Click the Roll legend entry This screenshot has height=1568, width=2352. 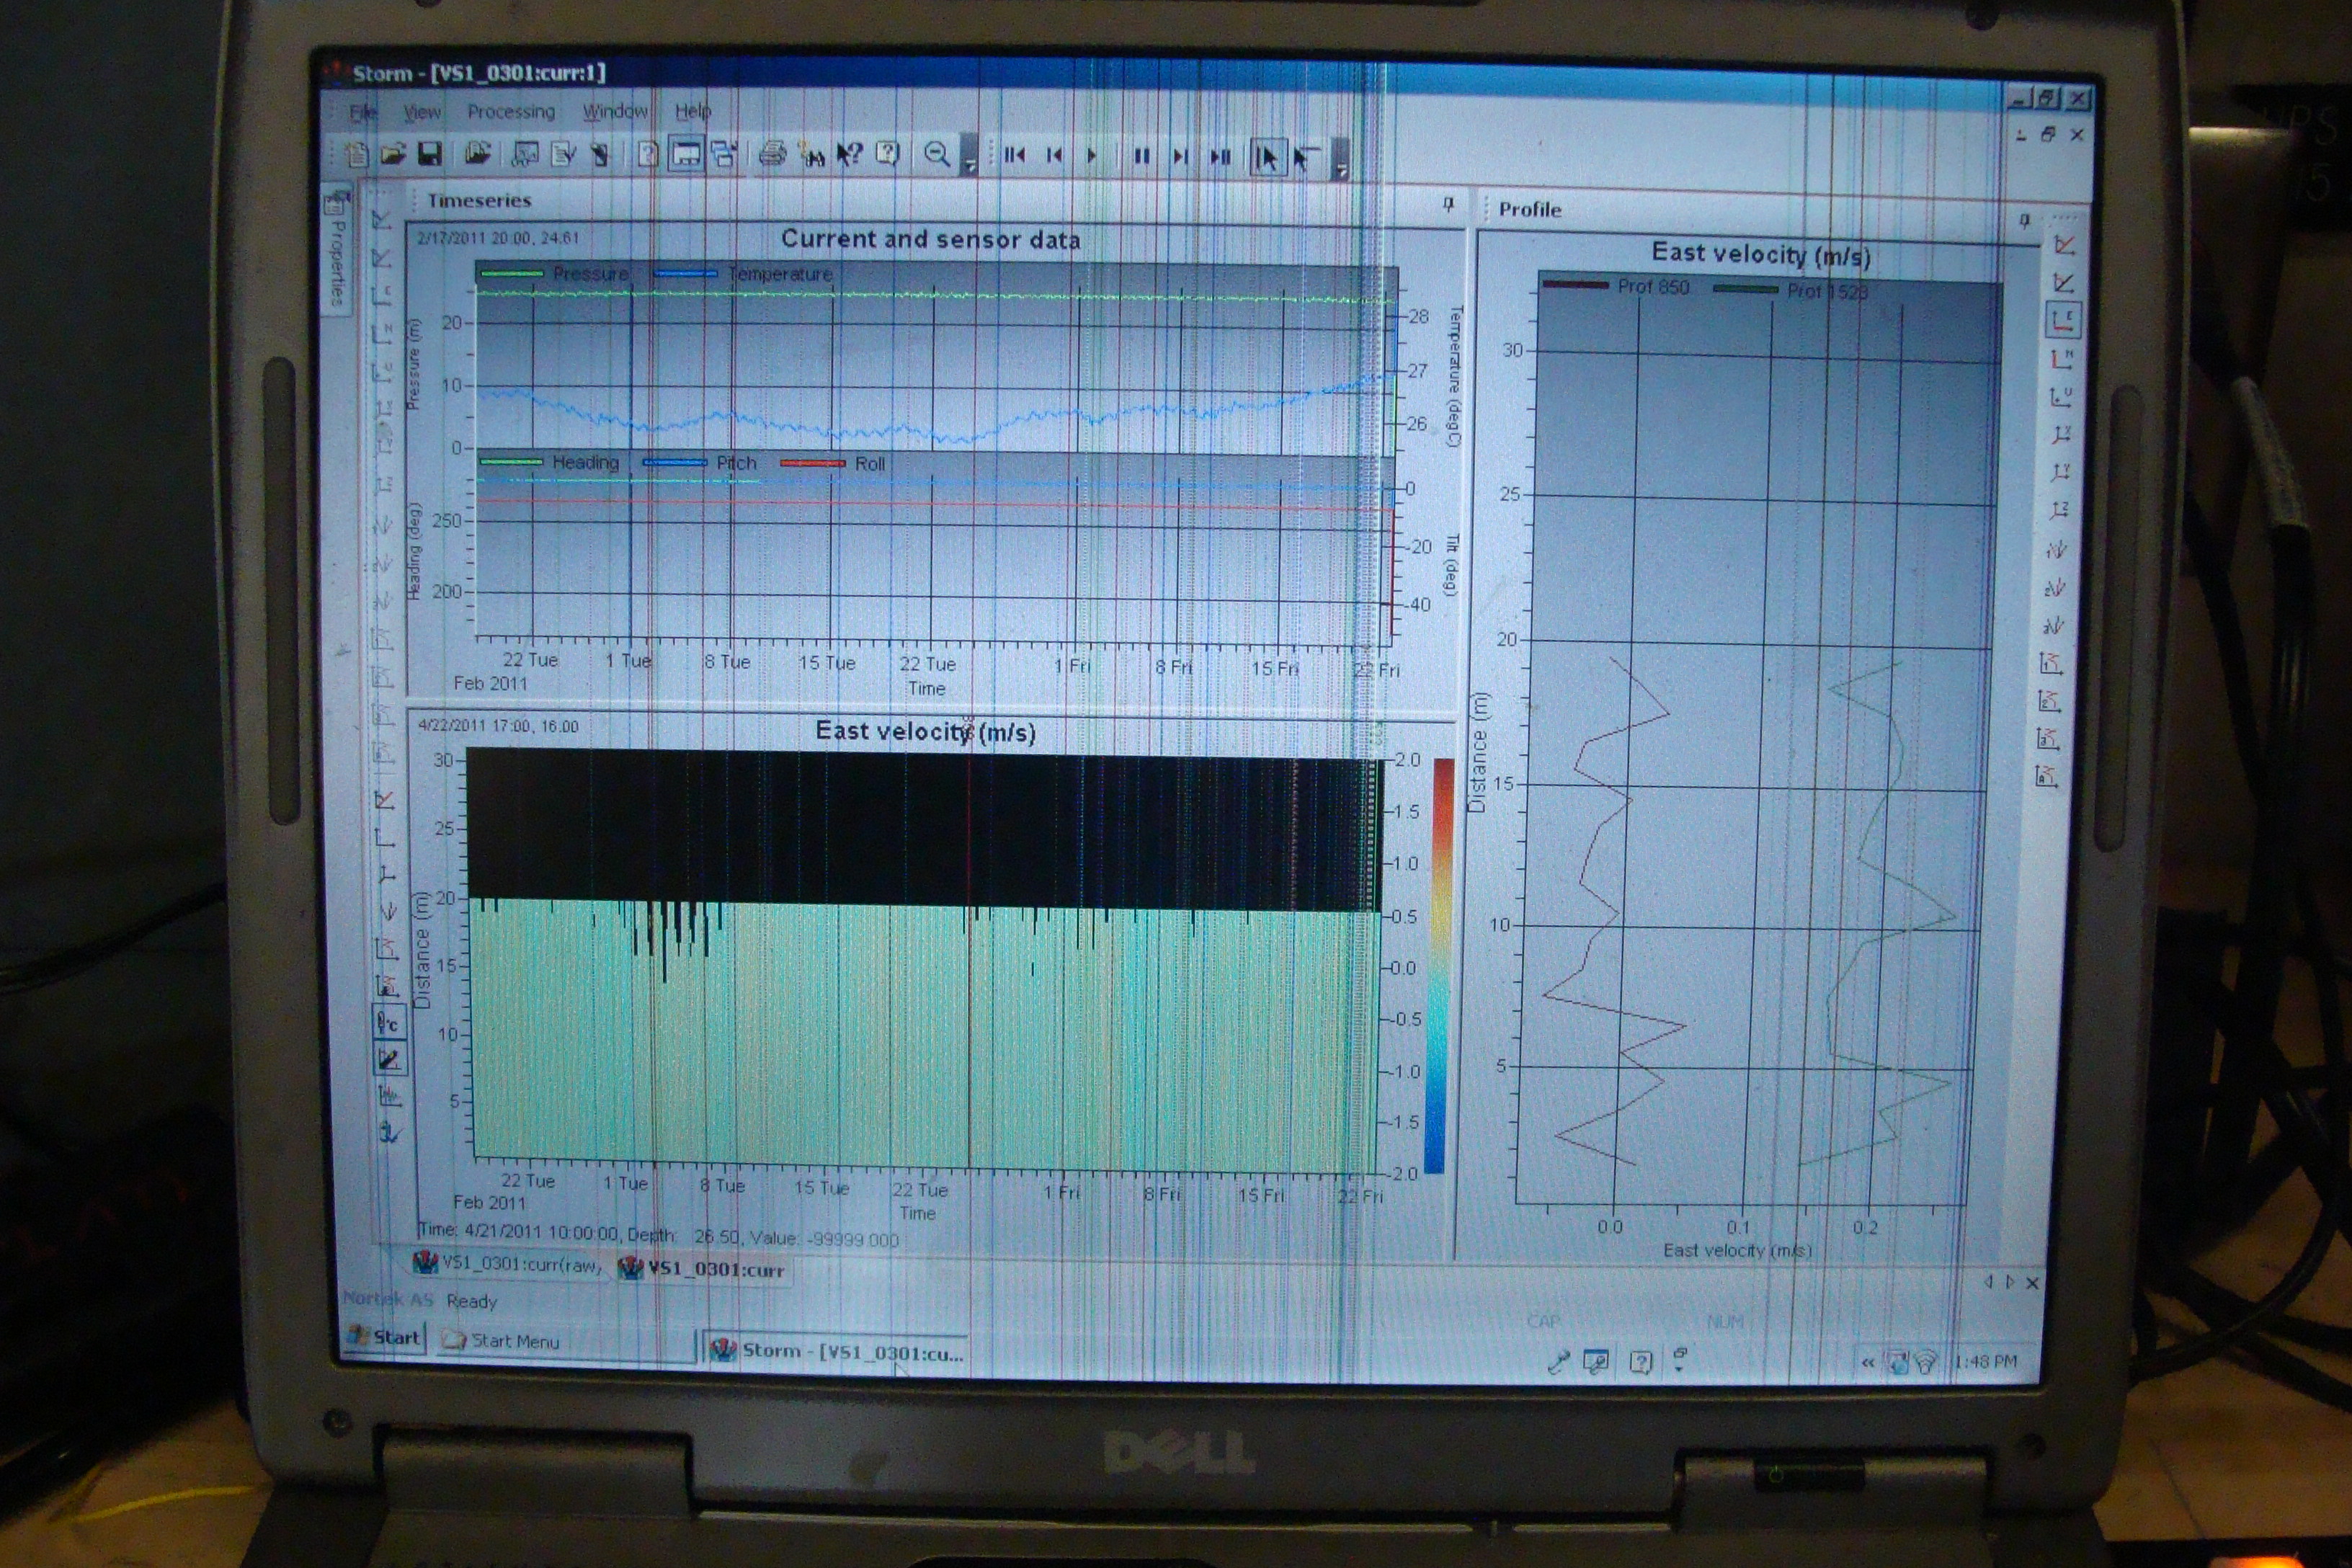(x=833, y=463)
